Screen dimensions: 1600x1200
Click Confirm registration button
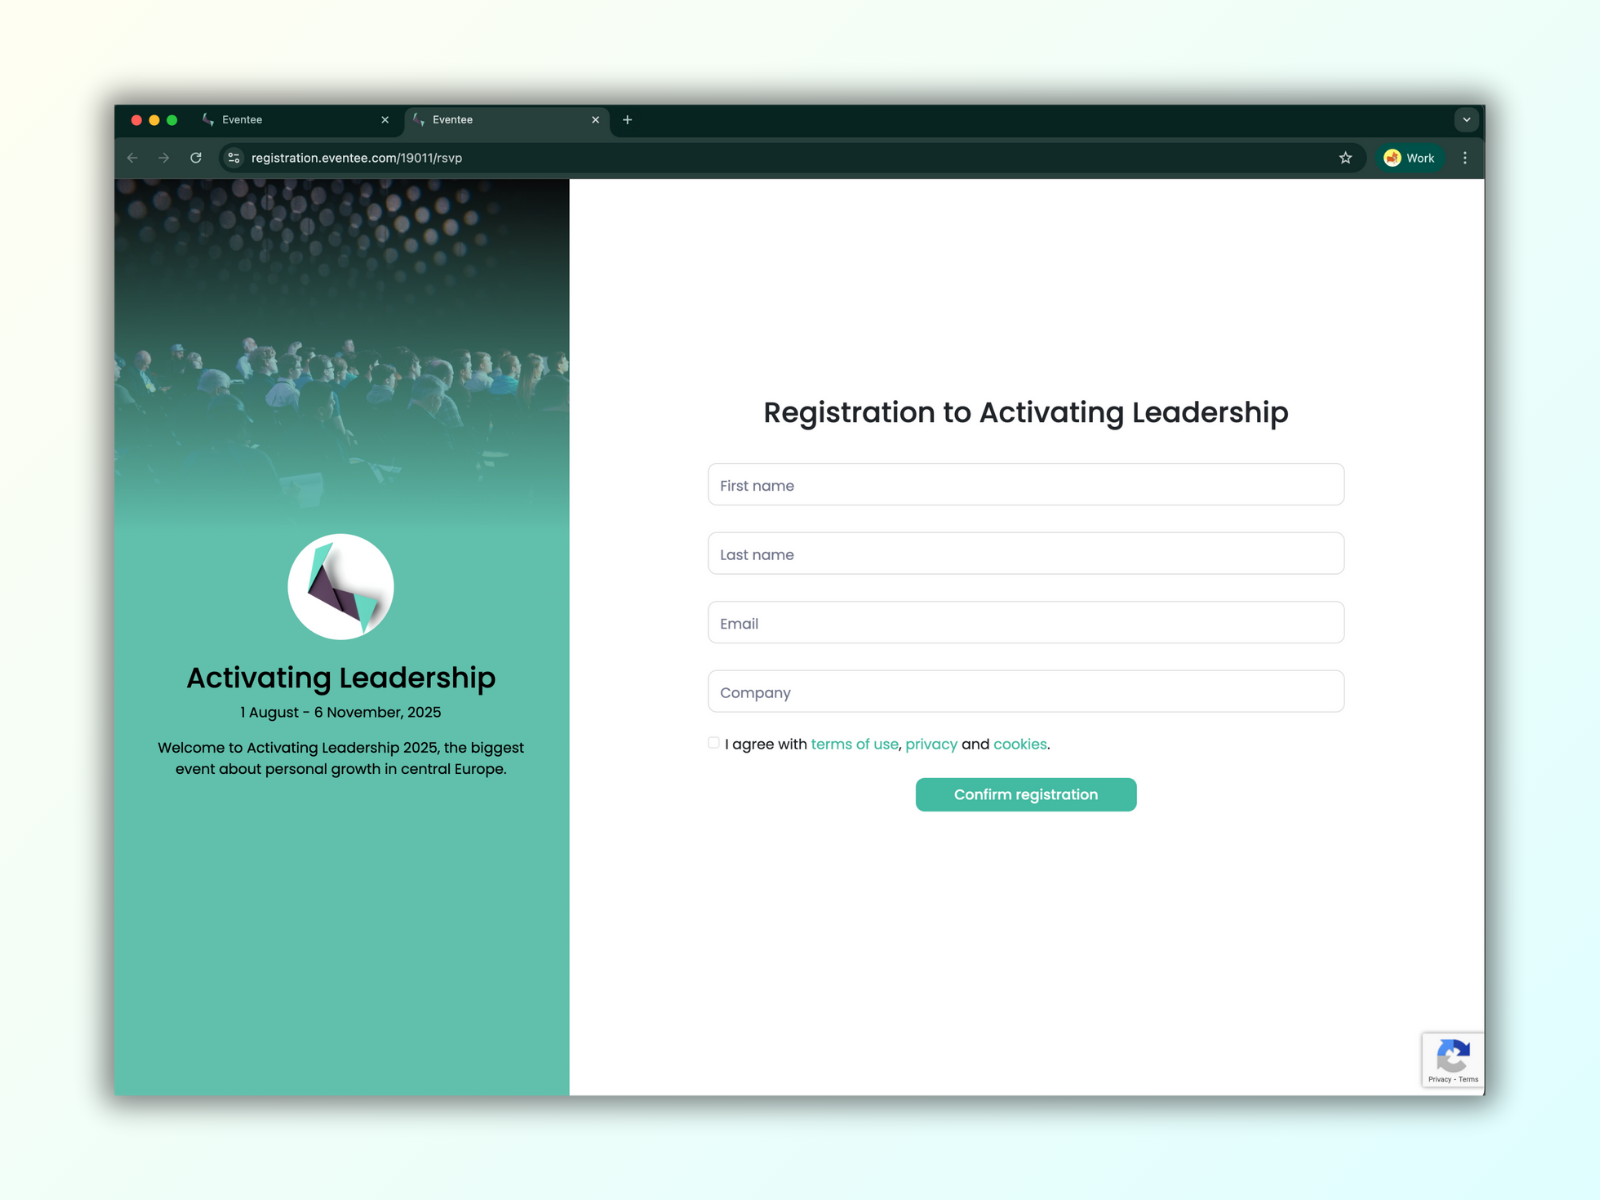point(1026,795)
